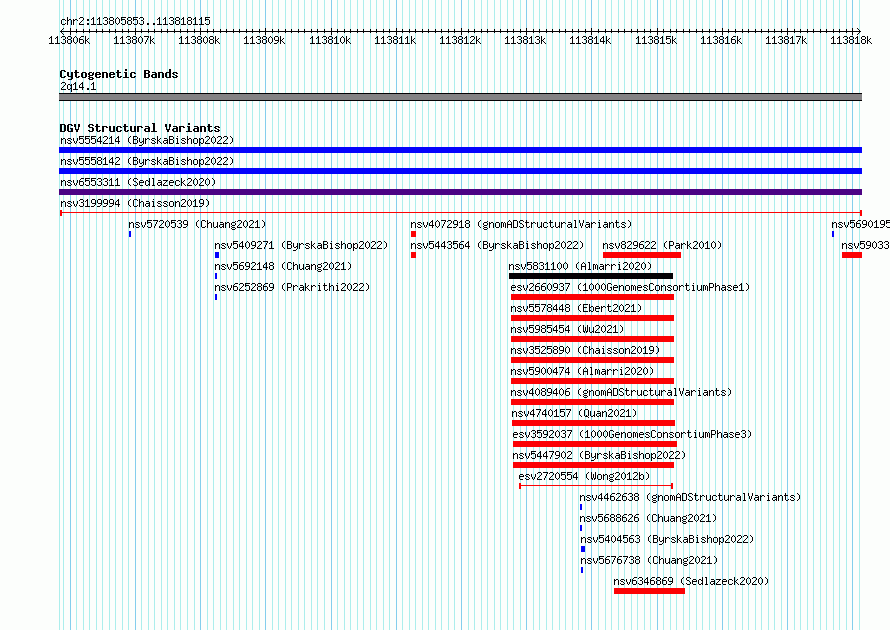The height and width of the screenshot is (630, 890).
Task: Click the 113806k ruler tick label
Action: 69,40
